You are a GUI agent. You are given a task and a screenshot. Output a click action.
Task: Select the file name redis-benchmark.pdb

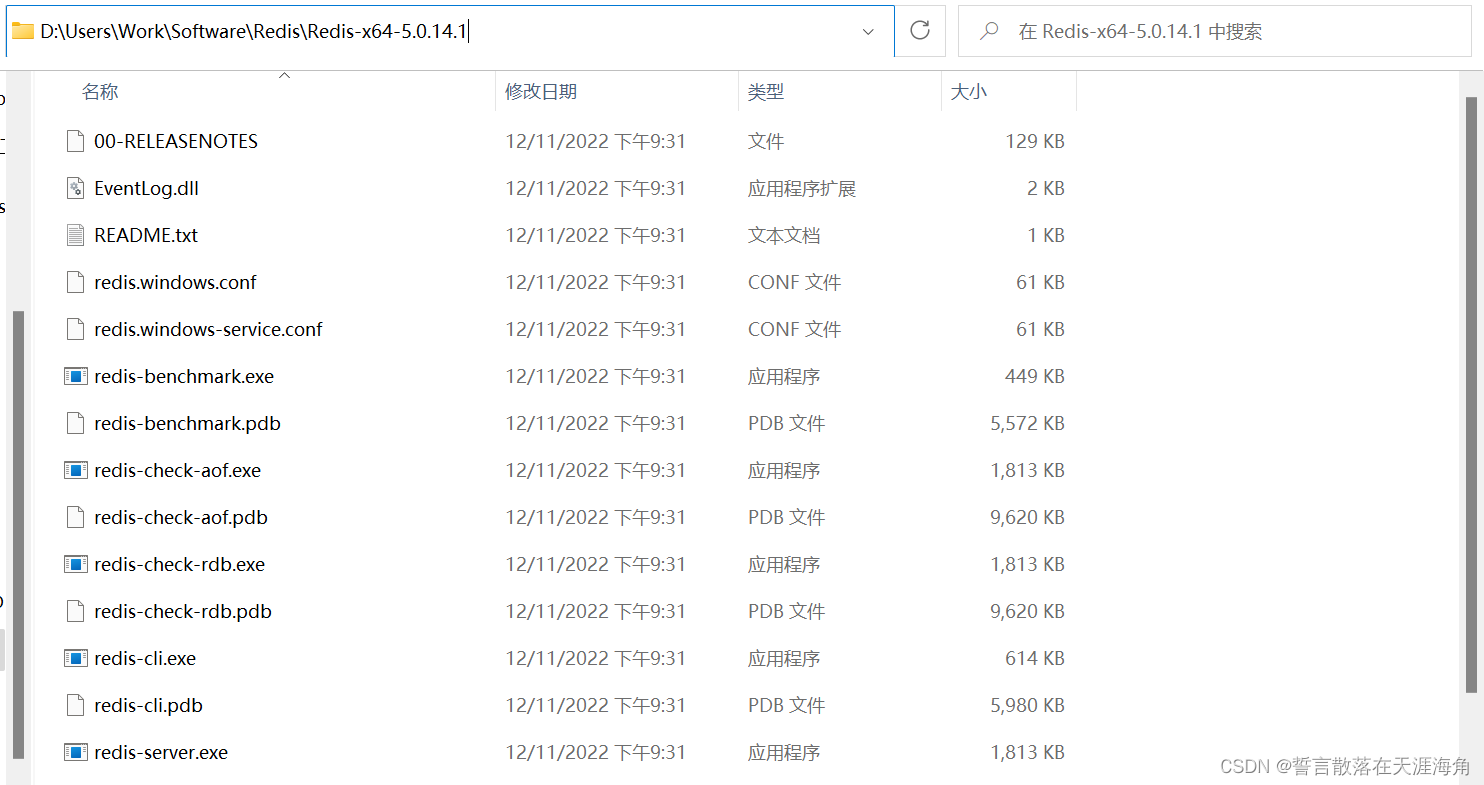click(x=187, y=423)
